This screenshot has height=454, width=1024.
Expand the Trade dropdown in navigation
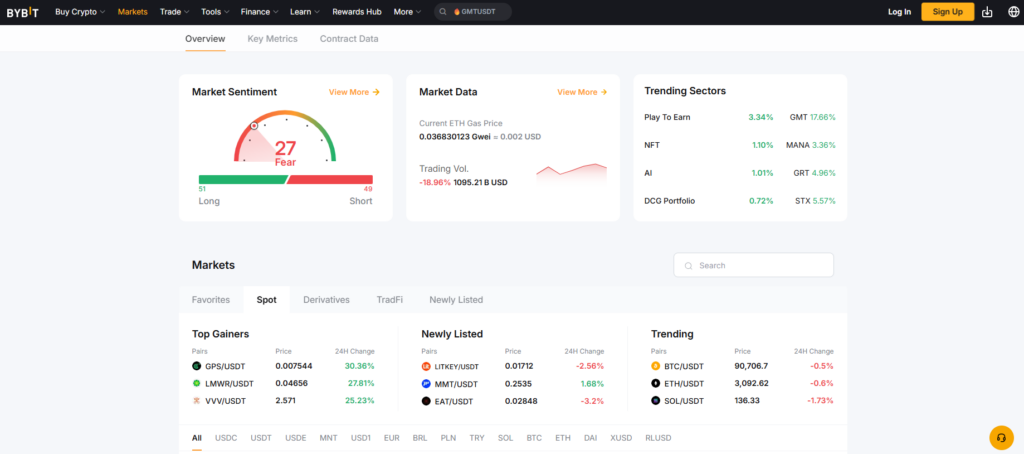[x=173, y=12]
